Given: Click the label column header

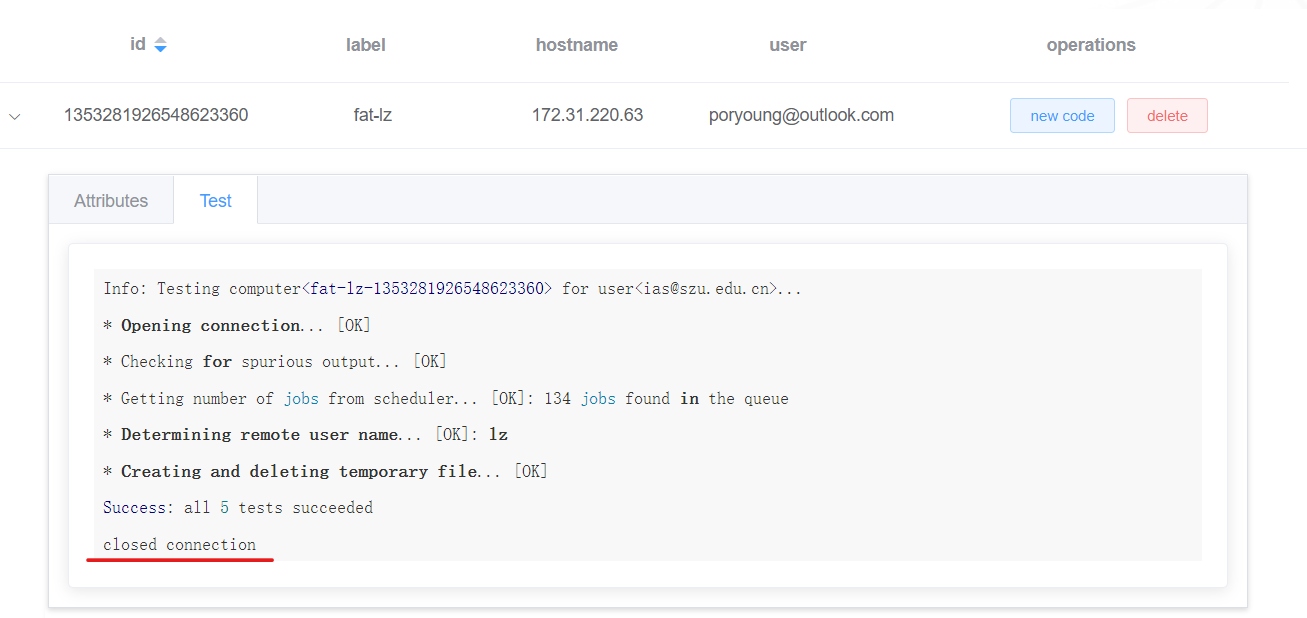Looking at the screenshot, I should (x=366, y=45).
